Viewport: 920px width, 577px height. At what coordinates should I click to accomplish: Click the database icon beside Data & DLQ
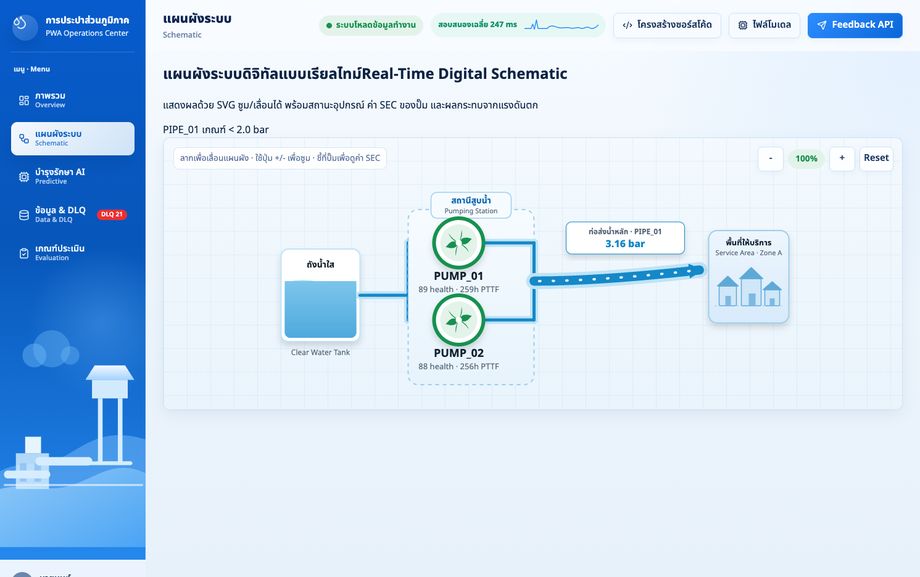23,215
